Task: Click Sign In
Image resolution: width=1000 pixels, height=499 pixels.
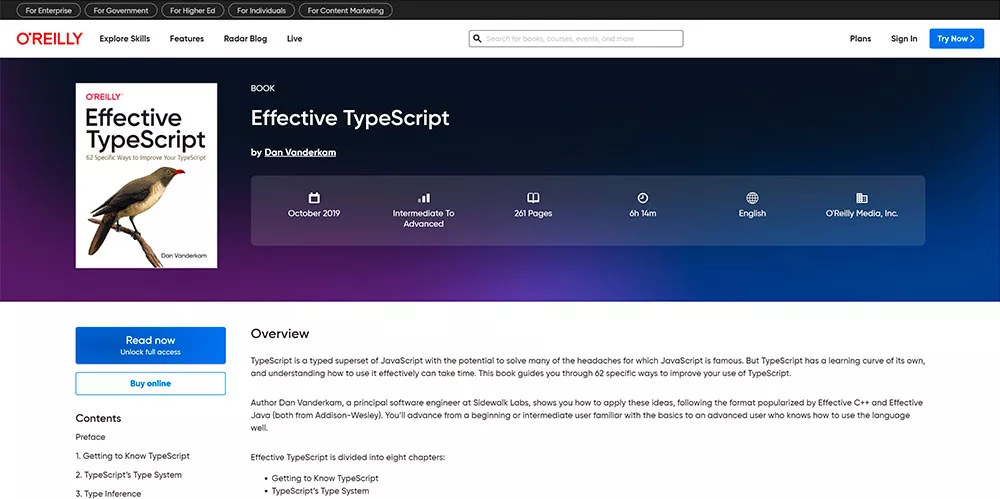Action: point(904,39)
